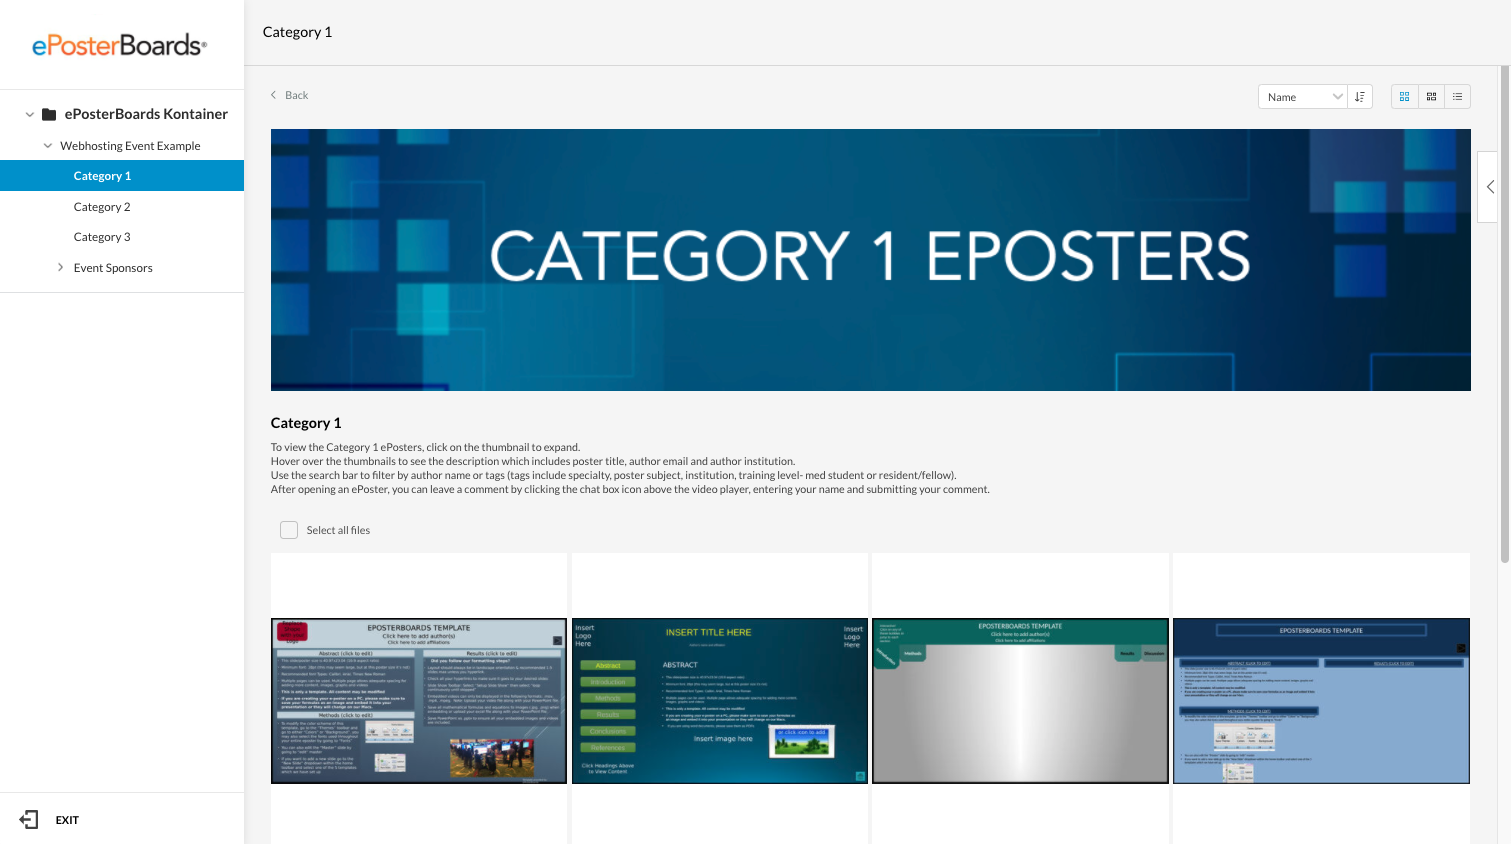Open Category 2 in the sidebar

click(102, 207)
